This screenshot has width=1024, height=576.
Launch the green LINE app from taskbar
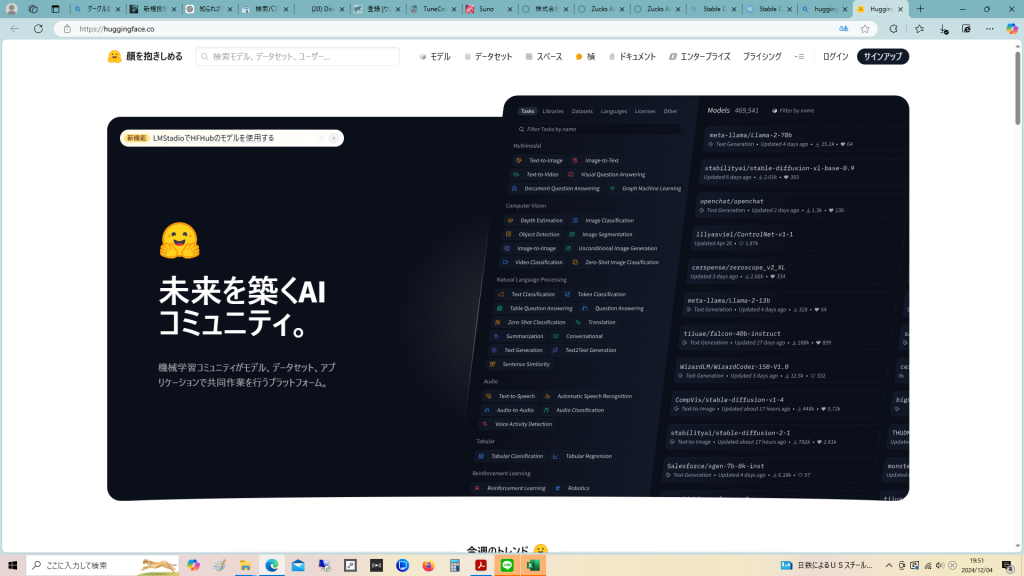(x=507, y=565)
